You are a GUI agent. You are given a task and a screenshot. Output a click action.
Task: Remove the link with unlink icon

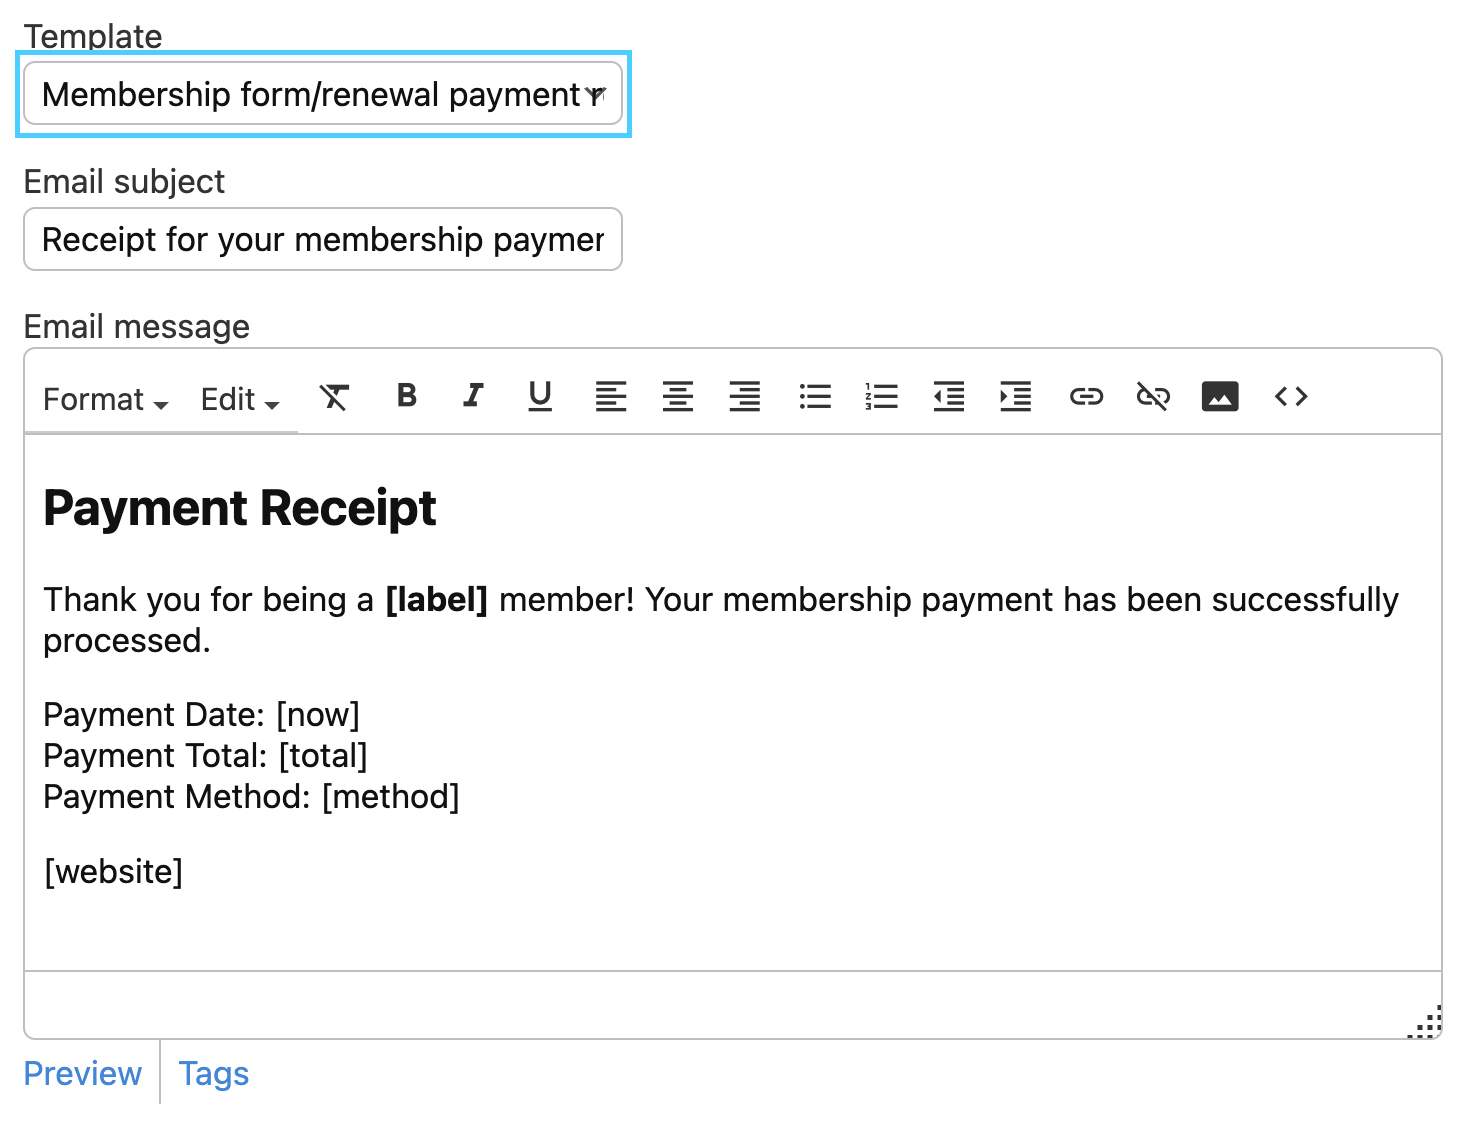[1153, 397]
